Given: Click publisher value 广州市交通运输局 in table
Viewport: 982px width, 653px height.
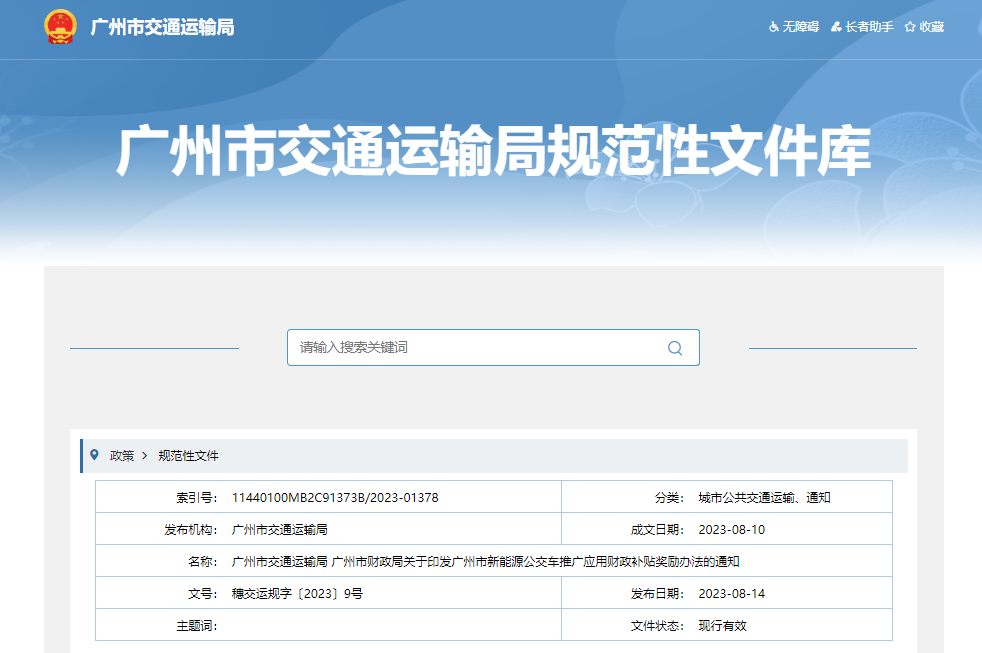Looking at the screenshot, I should (279, 530).
